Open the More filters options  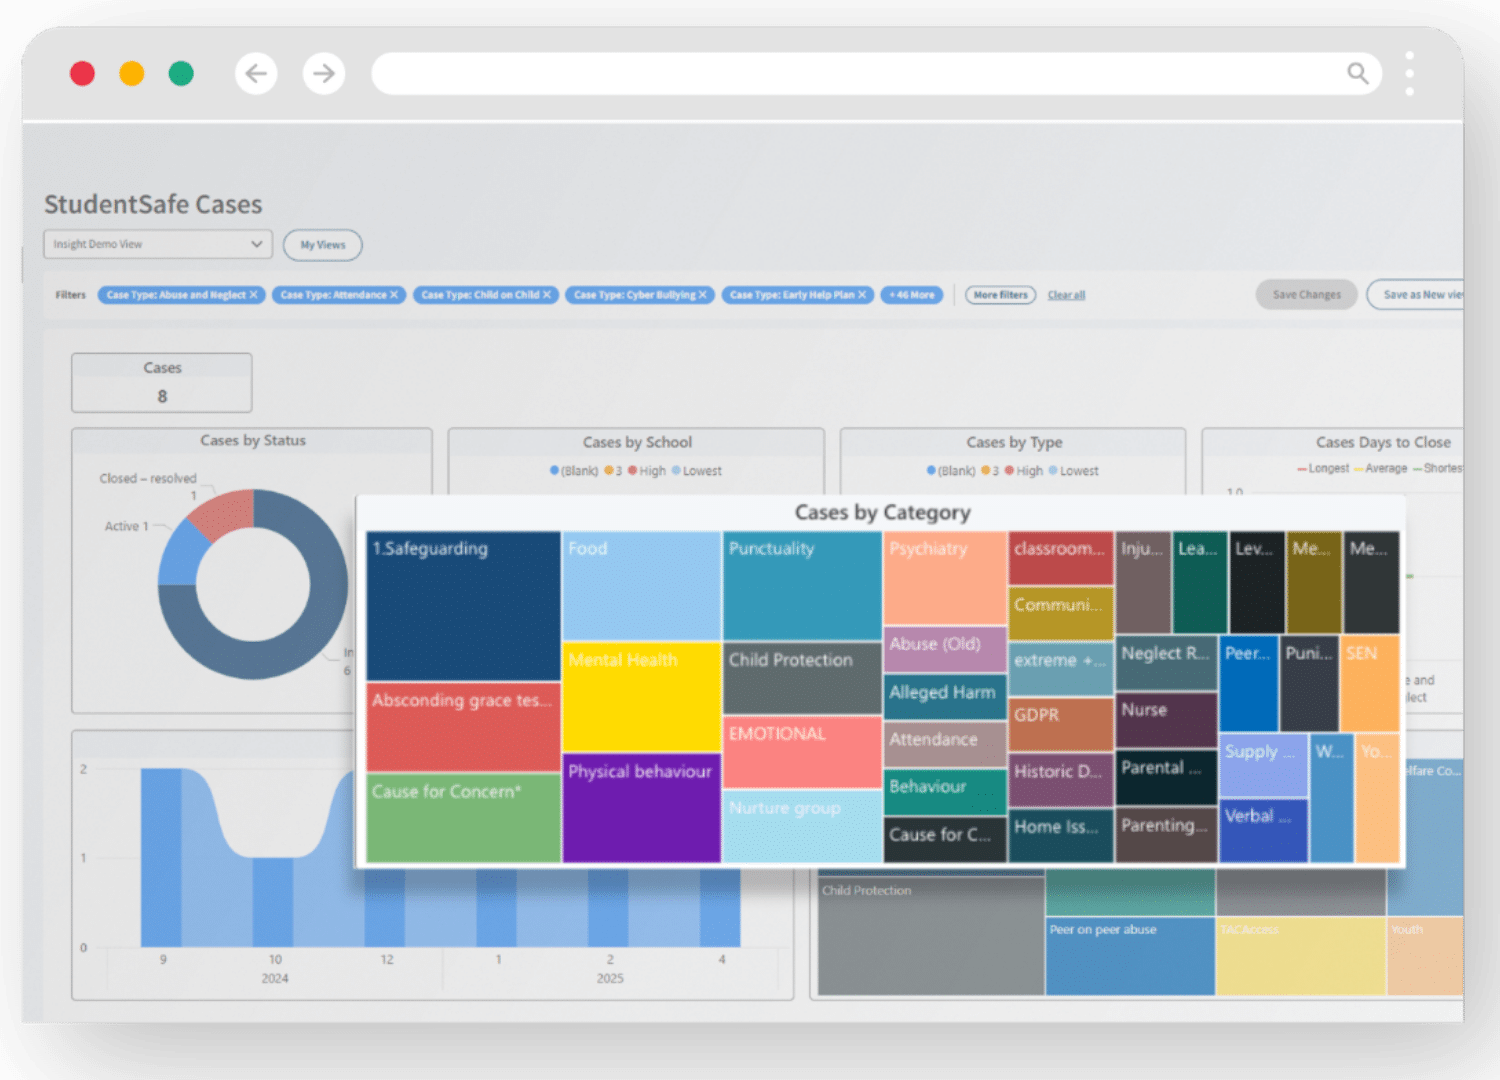1000,295
